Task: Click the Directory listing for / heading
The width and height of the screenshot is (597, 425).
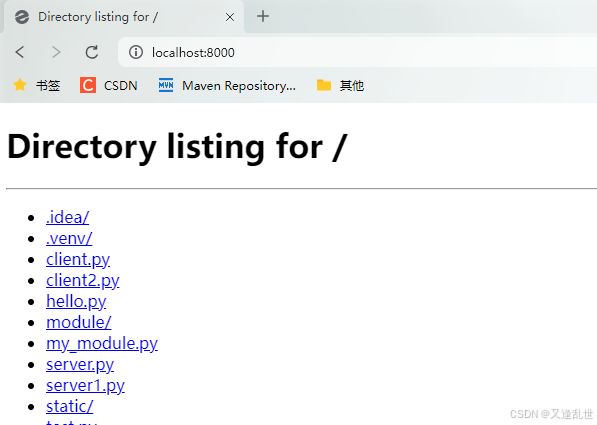Action: point(176,147)
